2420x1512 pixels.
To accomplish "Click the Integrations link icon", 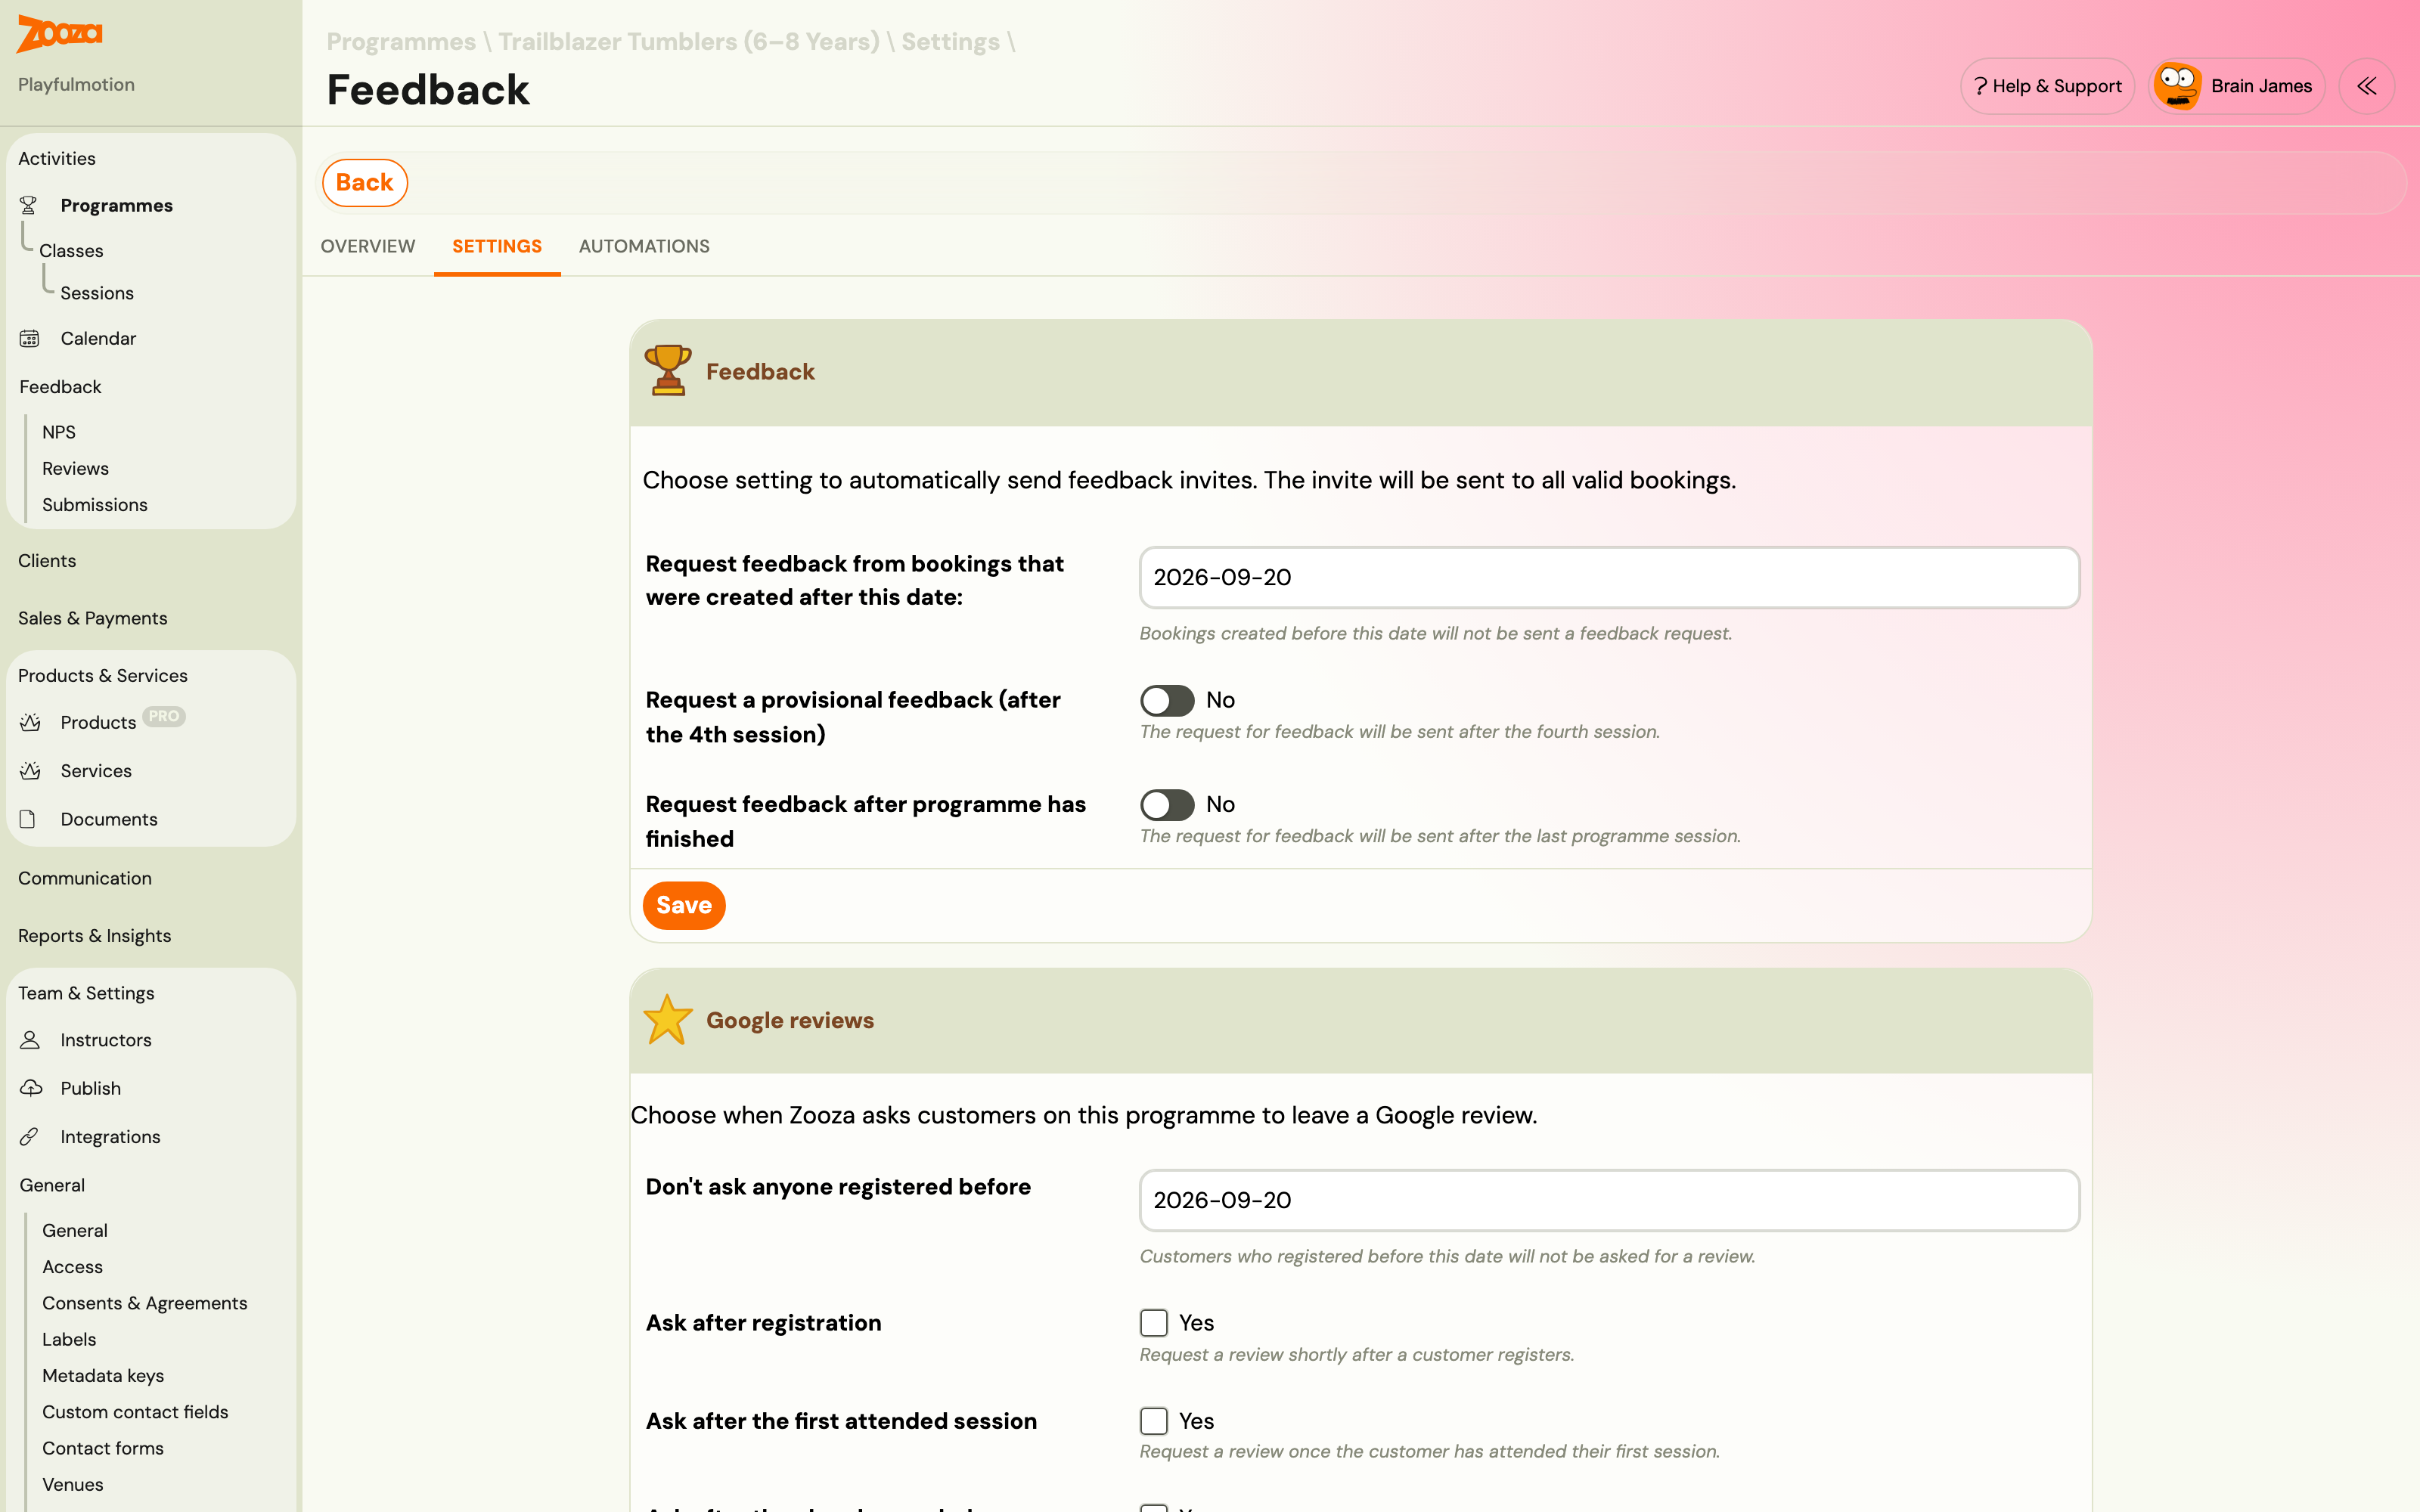I will click(x=29, y=1137).
